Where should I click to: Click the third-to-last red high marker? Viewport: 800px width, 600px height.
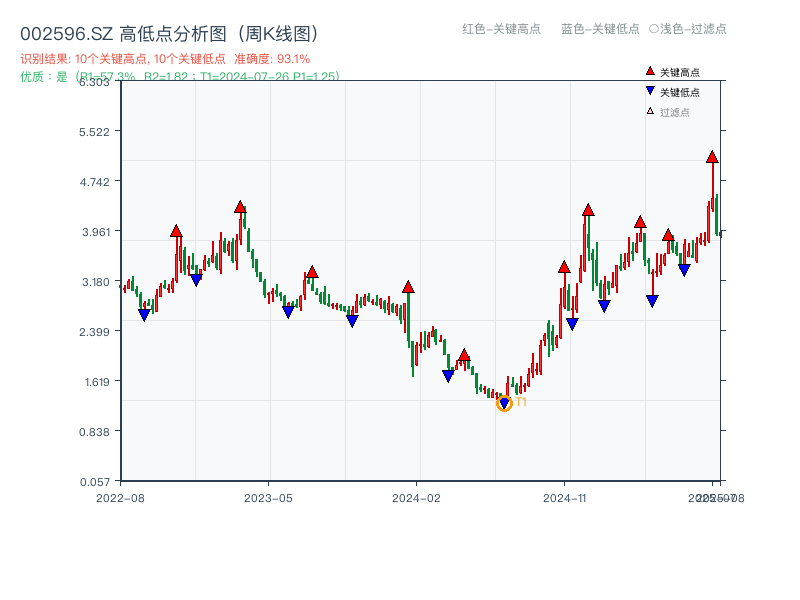(640, 222)
